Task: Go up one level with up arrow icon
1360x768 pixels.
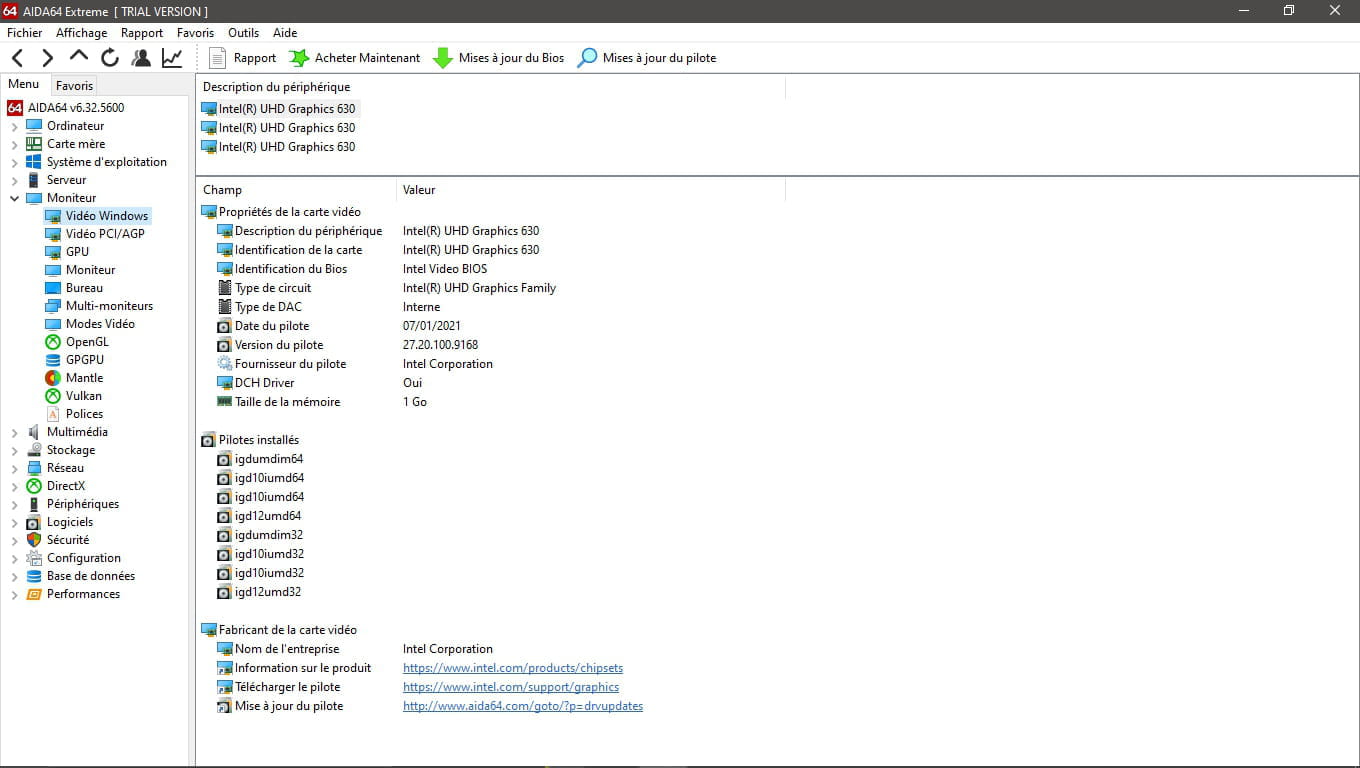Action: (79, 58)
